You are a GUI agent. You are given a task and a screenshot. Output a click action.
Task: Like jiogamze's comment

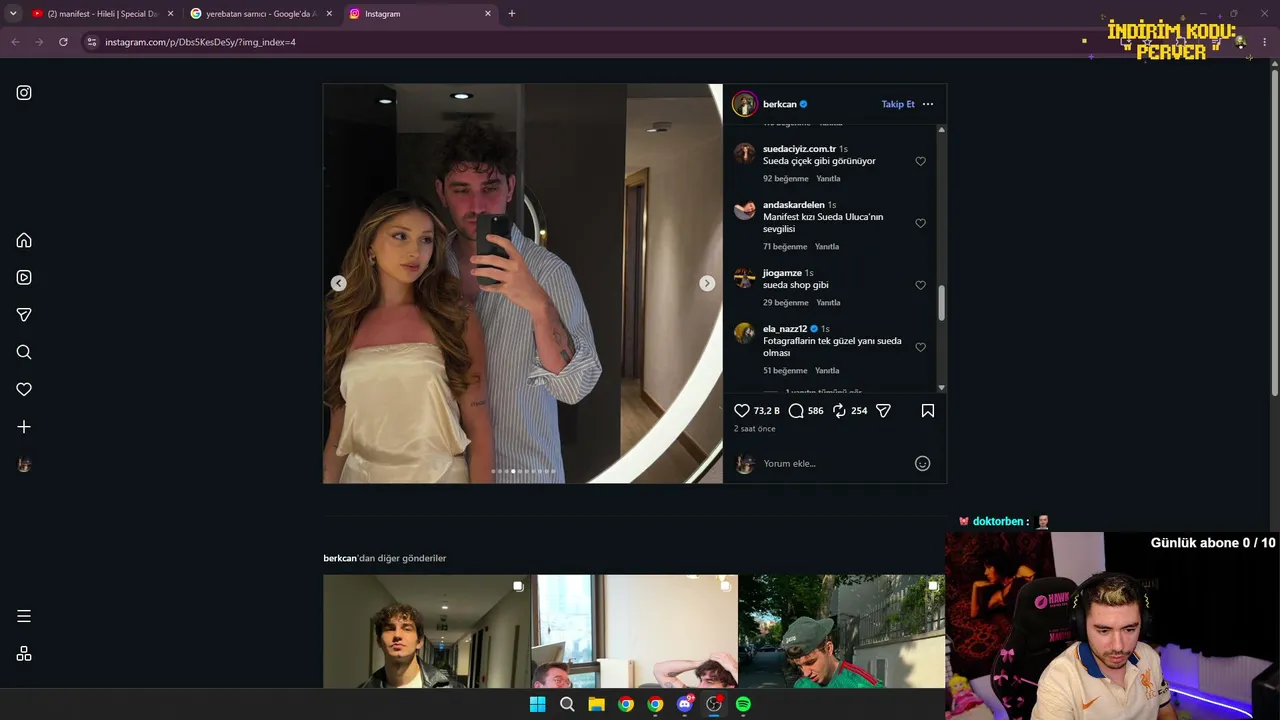pos(921,285)
